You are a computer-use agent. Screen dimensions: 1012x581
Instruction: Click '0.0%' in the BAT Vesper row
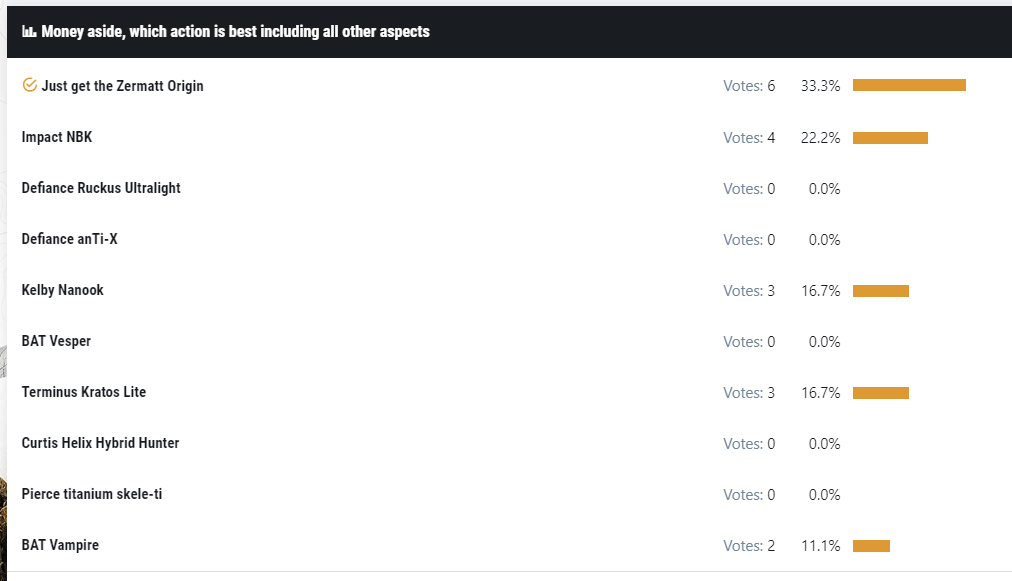[824, 341]
